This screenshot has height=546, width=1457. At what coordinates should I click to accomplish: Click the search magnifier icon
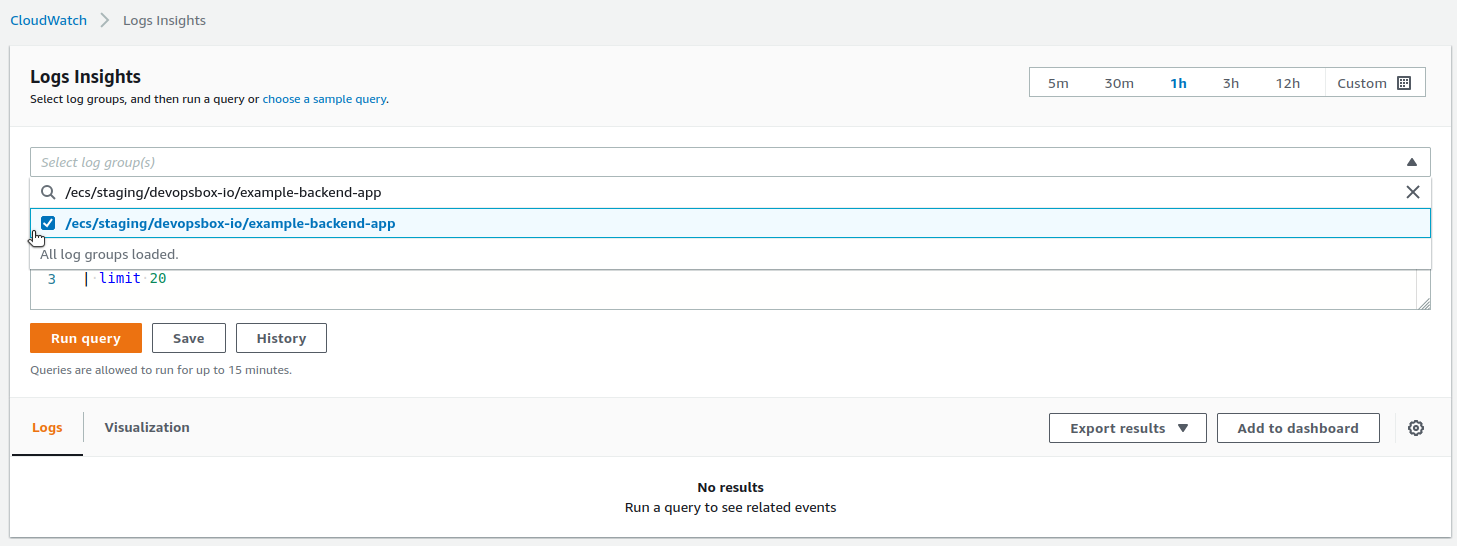48,192
